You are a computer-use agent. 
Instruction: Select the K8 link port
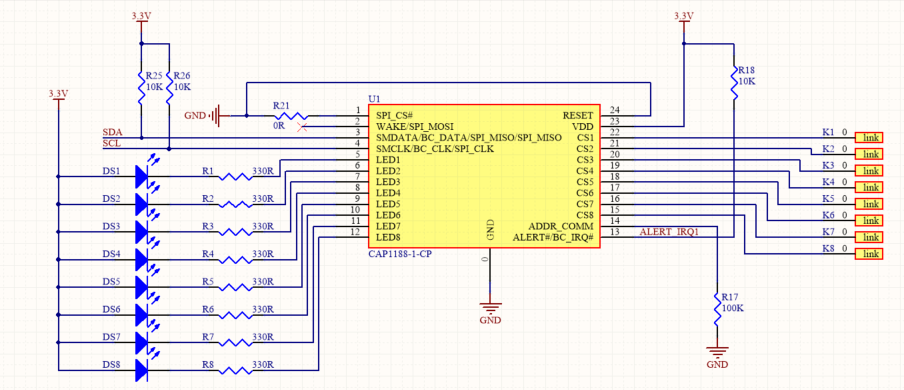(x=869, y=253)
